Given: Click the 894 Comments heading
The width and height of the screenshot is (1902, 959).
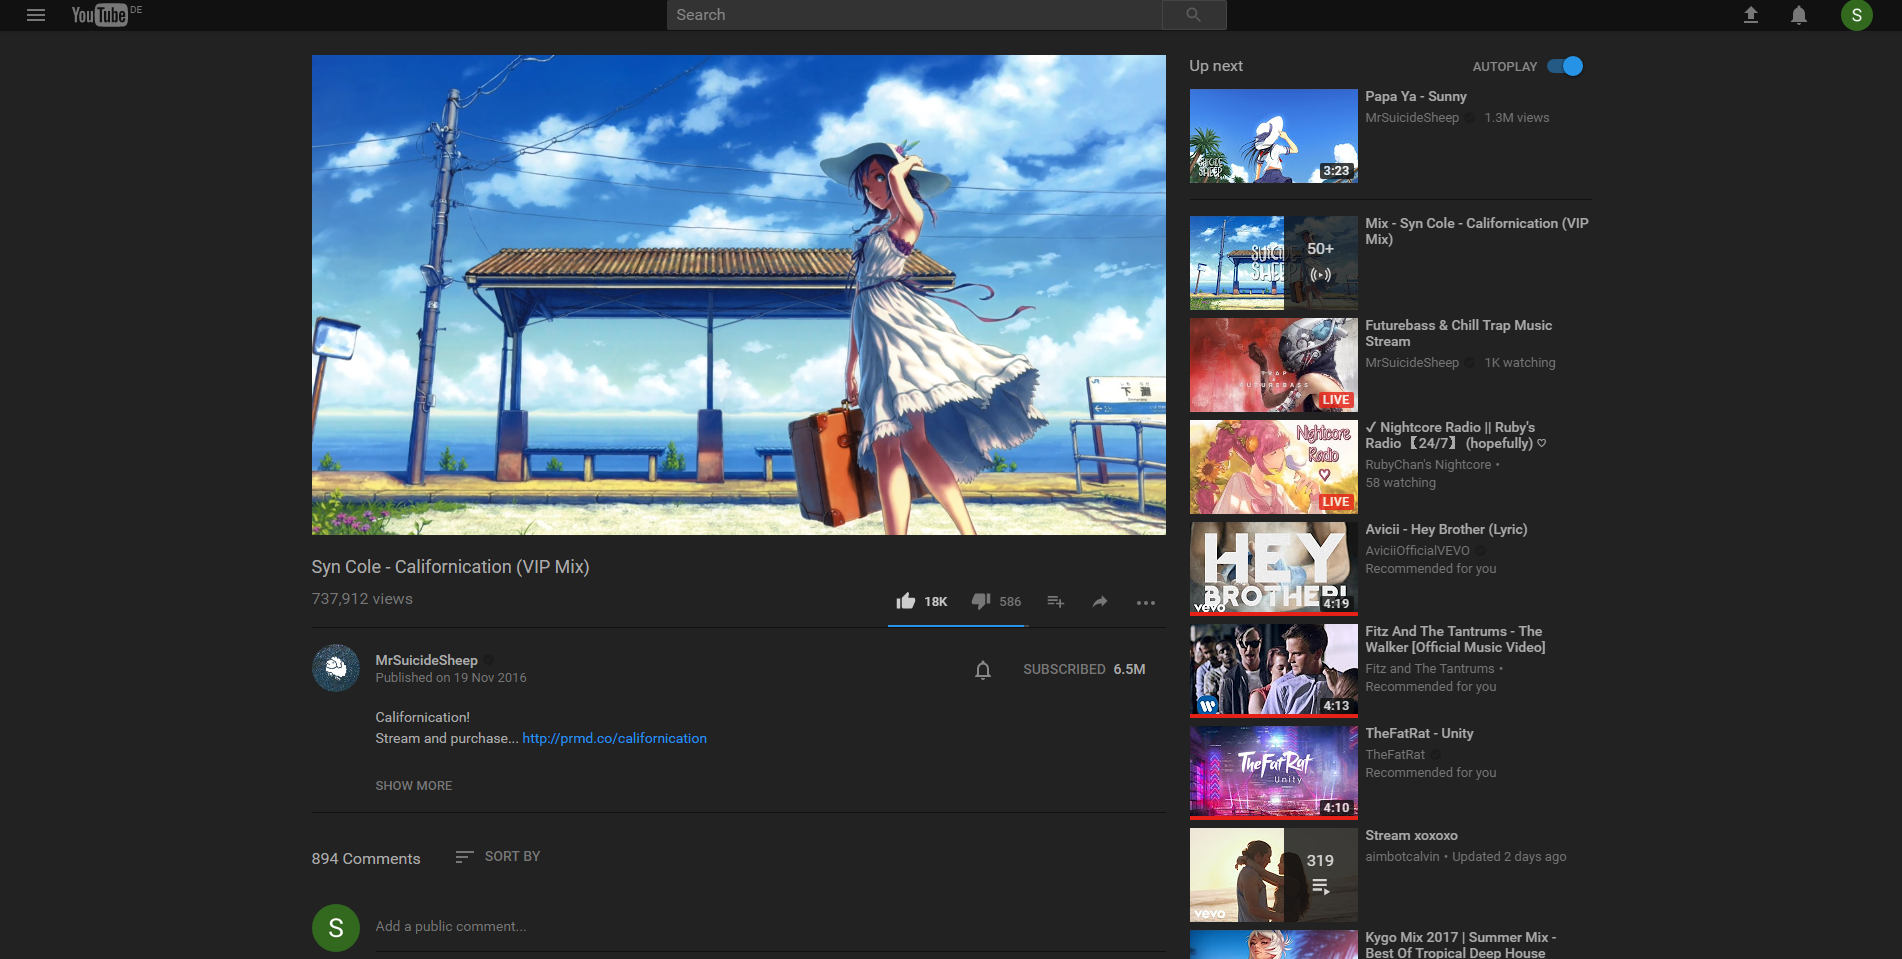Looking at the screenshot, I should (x=366, y=859).
